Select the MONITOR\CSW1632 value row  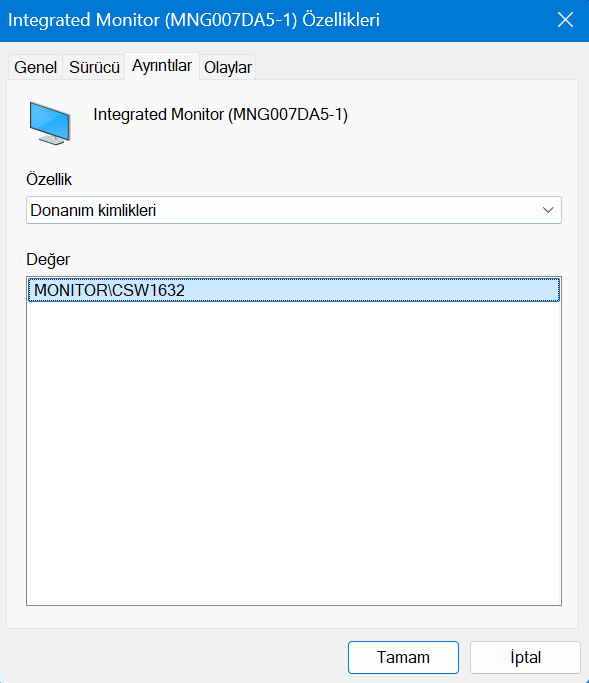tap(294, 290)
